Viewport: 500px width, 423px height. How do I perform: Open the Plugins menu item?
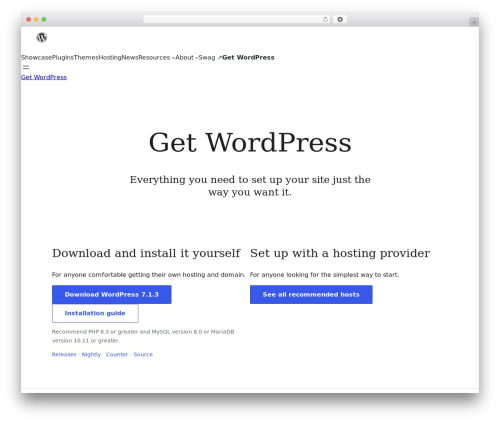pyautogui.click(x=63, y=57)
